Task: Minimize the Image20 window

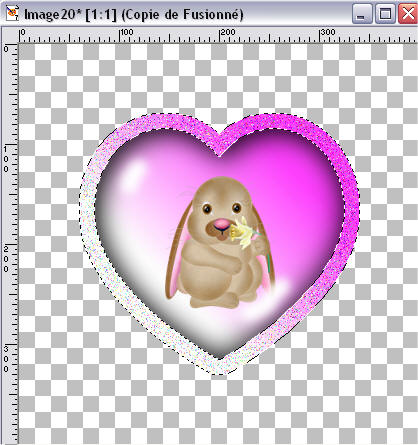Action: click(x=362, y=14)
